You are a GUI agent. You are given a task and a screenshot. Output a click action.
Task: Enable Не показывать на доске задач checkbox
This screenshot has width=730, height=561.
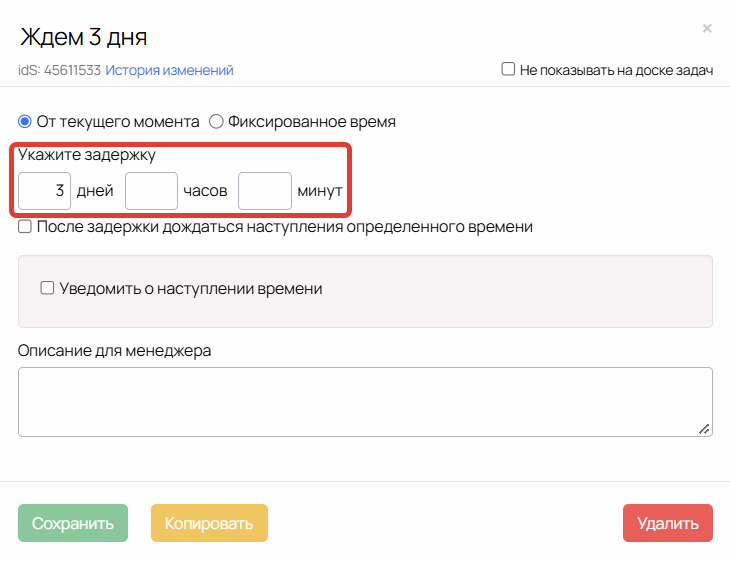pos(508,69)
